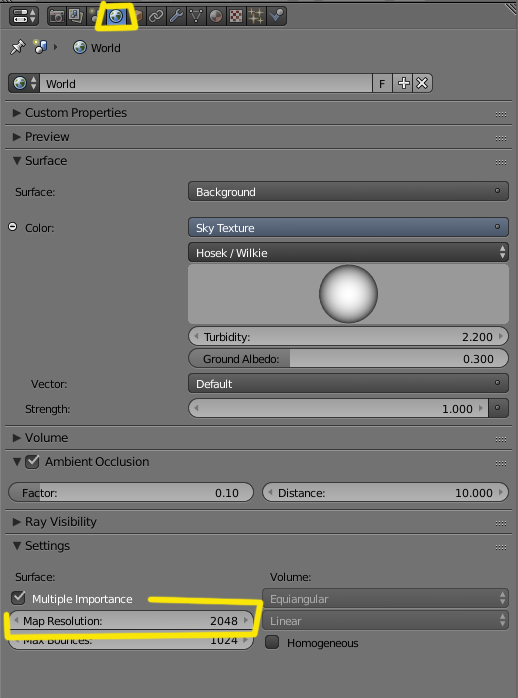Enable the Homogeneous volume checkbox
Image resolution: width=518 pixels, height=698 pixels.
[272, 642]
